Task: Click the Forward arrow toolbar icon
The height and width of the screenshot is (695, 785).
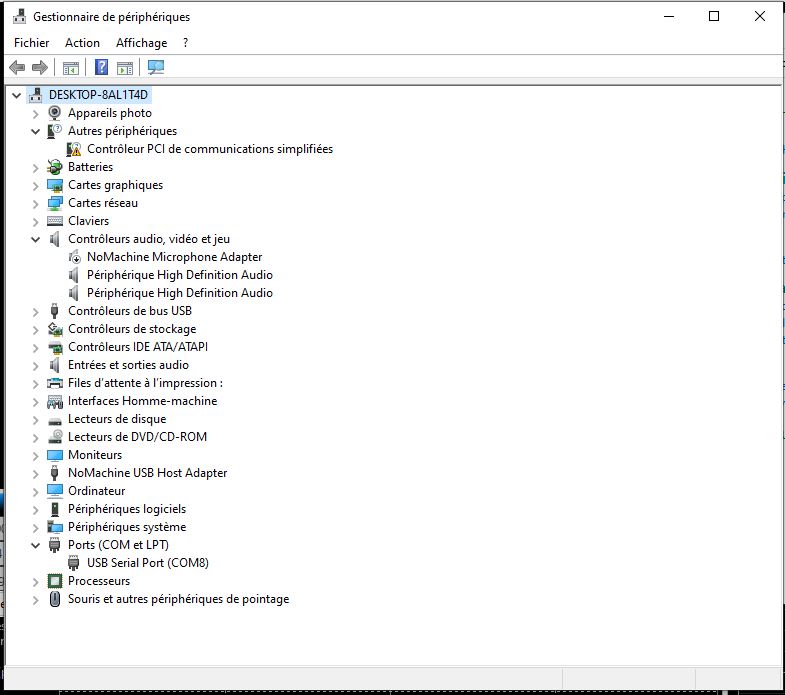Action: [40, 67]
